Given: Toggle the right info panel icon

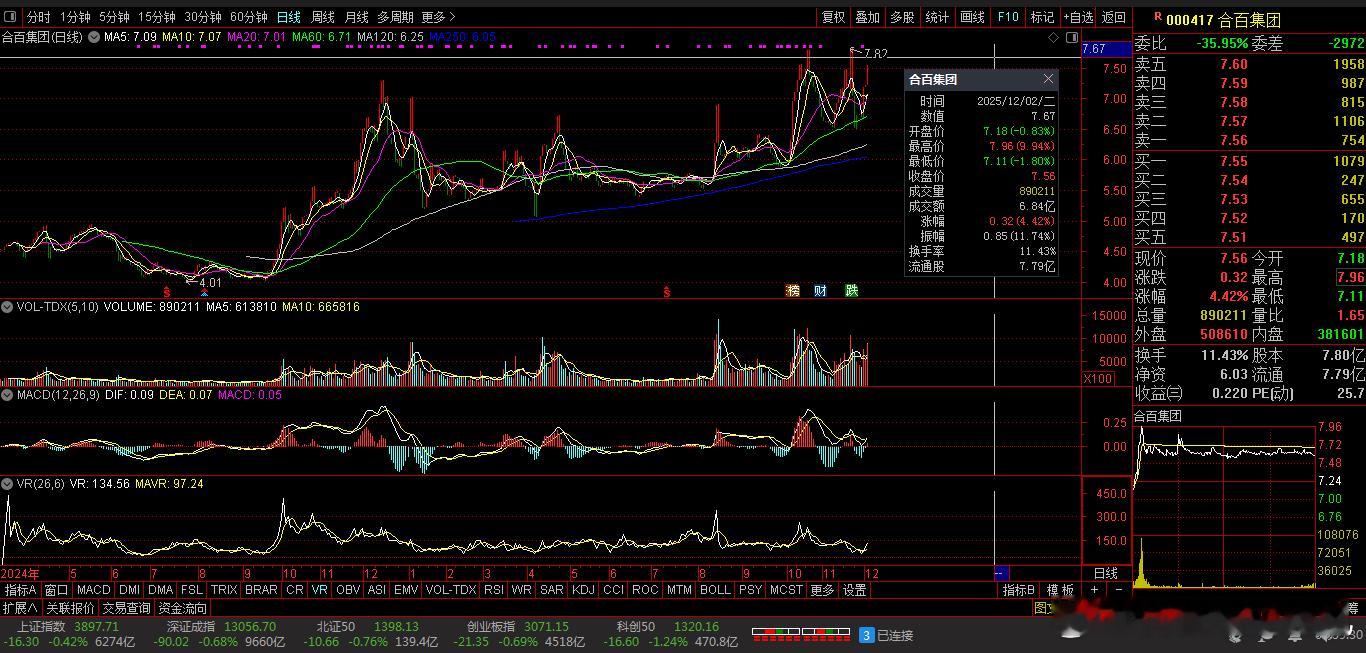Looking at the screenshot, I should [x=1071, y=38].
